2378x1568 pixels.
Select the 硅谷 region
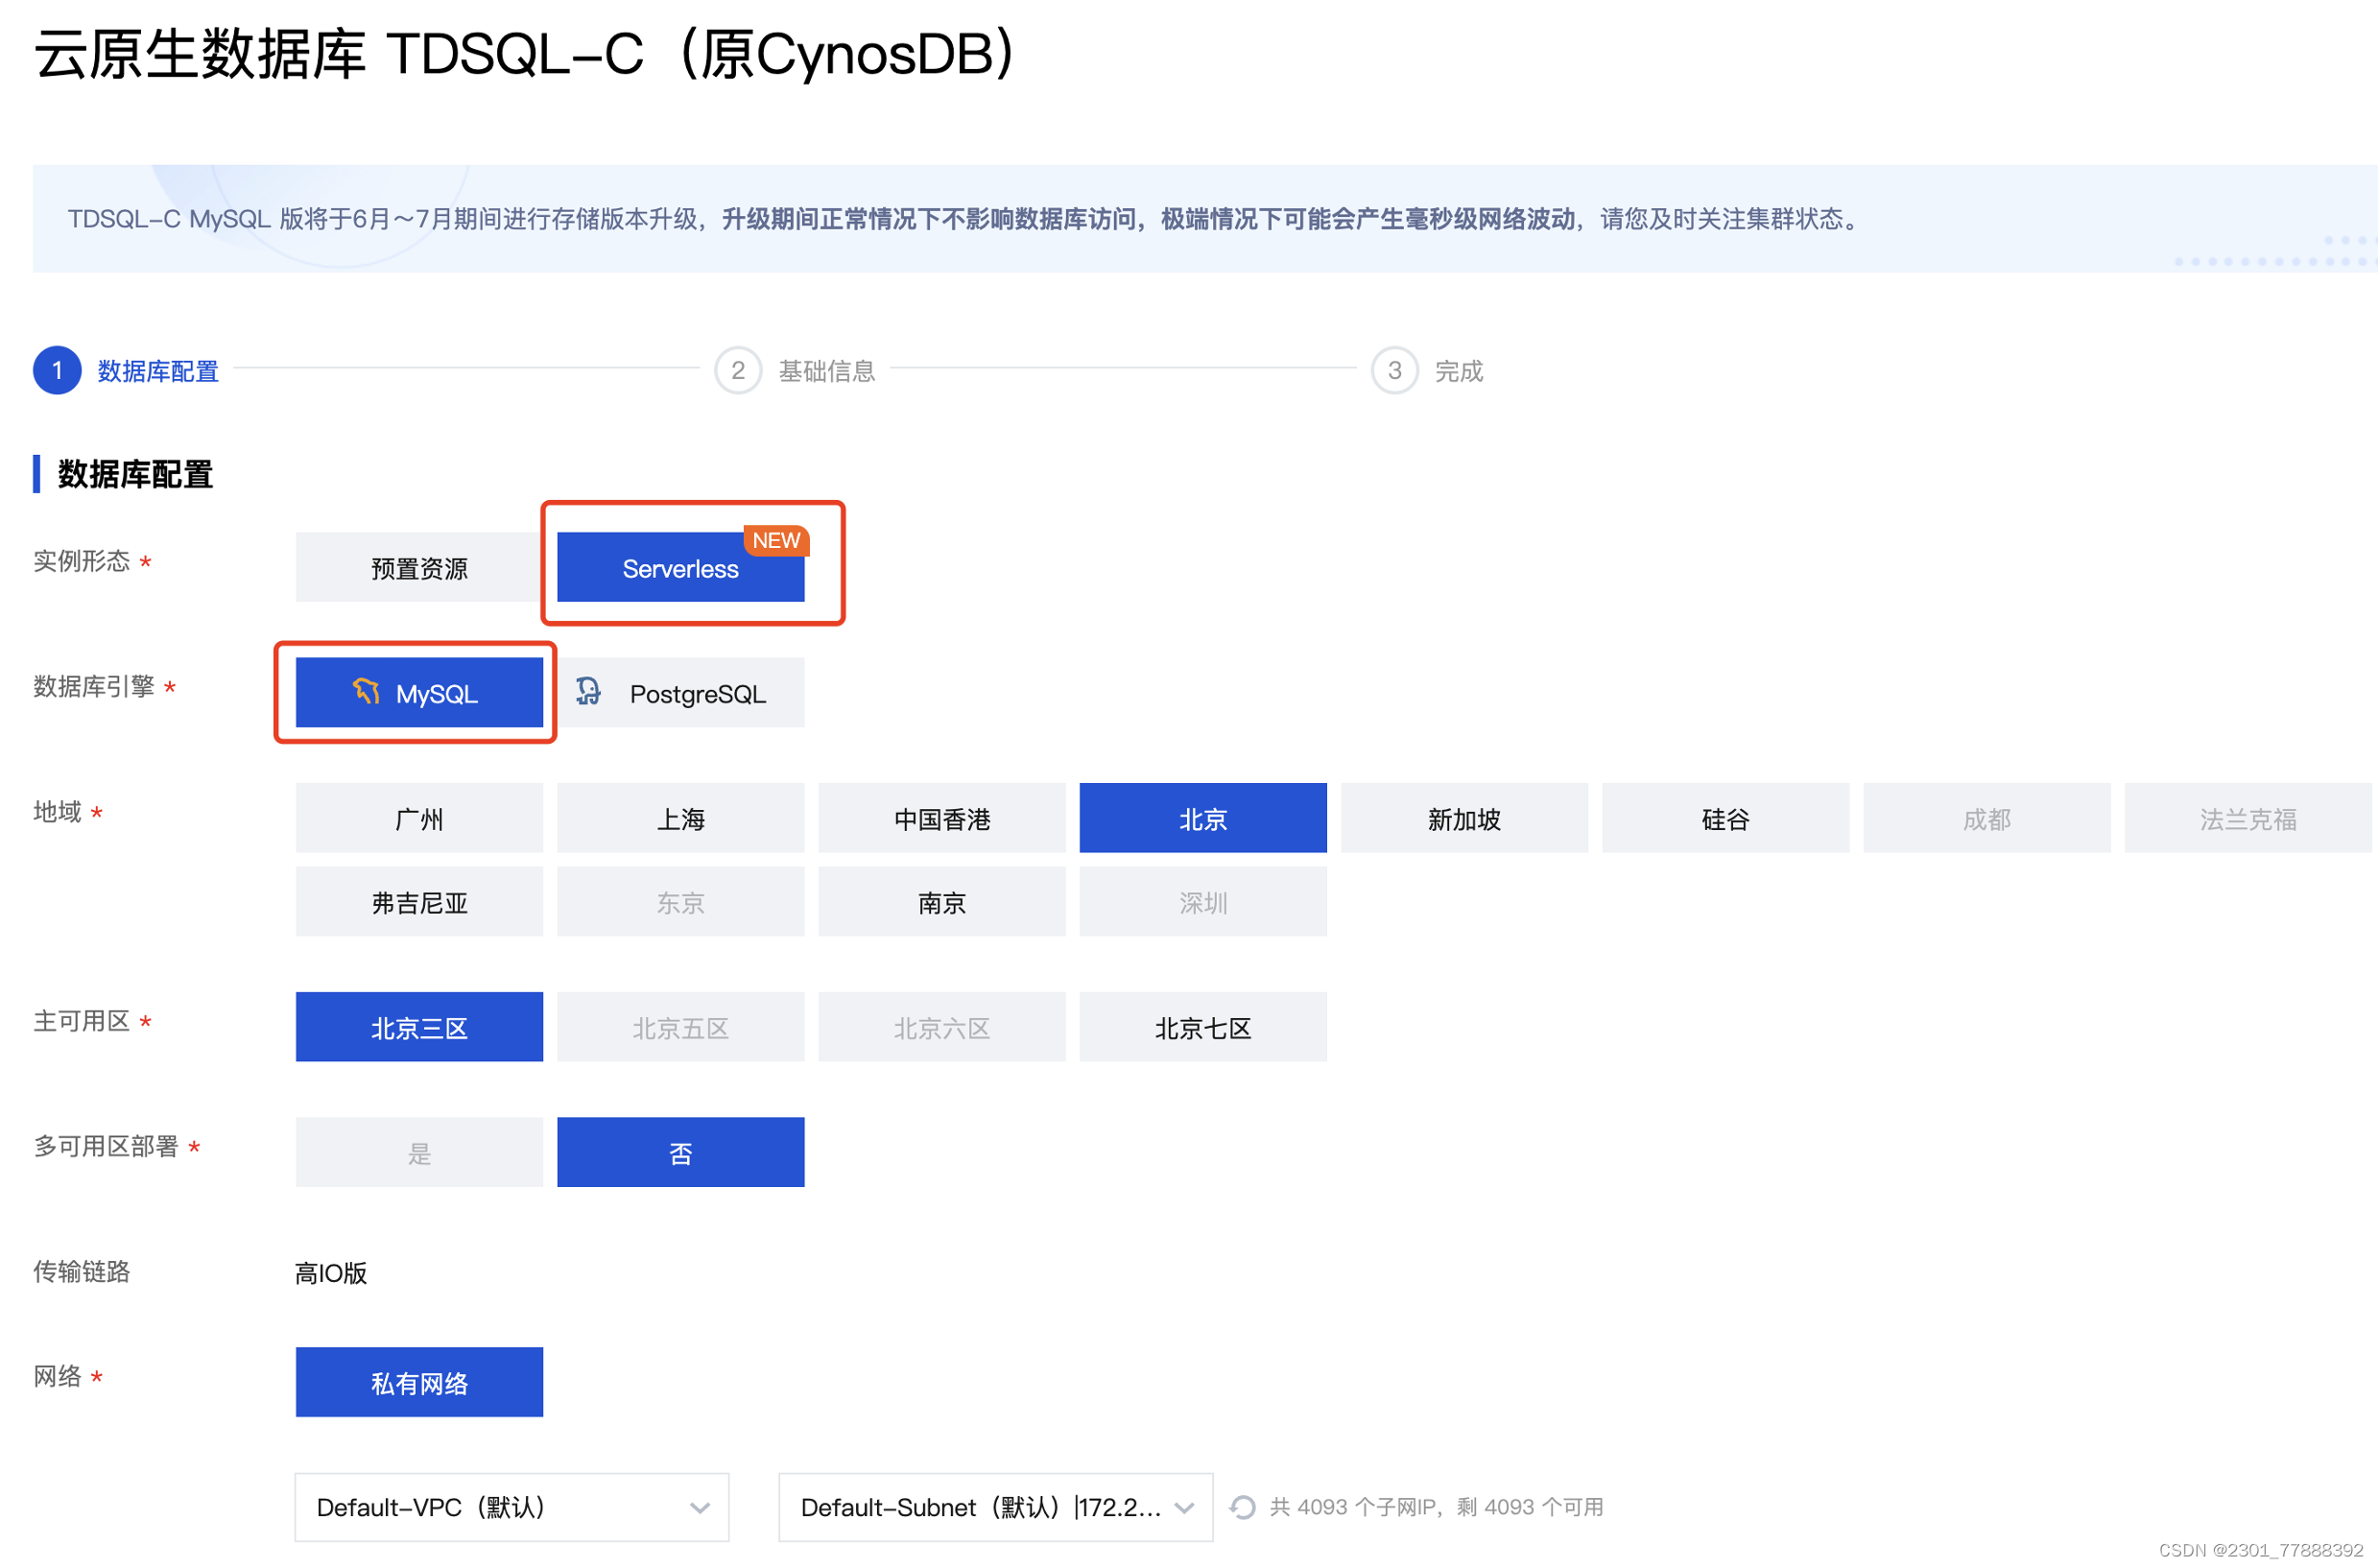1726,818
